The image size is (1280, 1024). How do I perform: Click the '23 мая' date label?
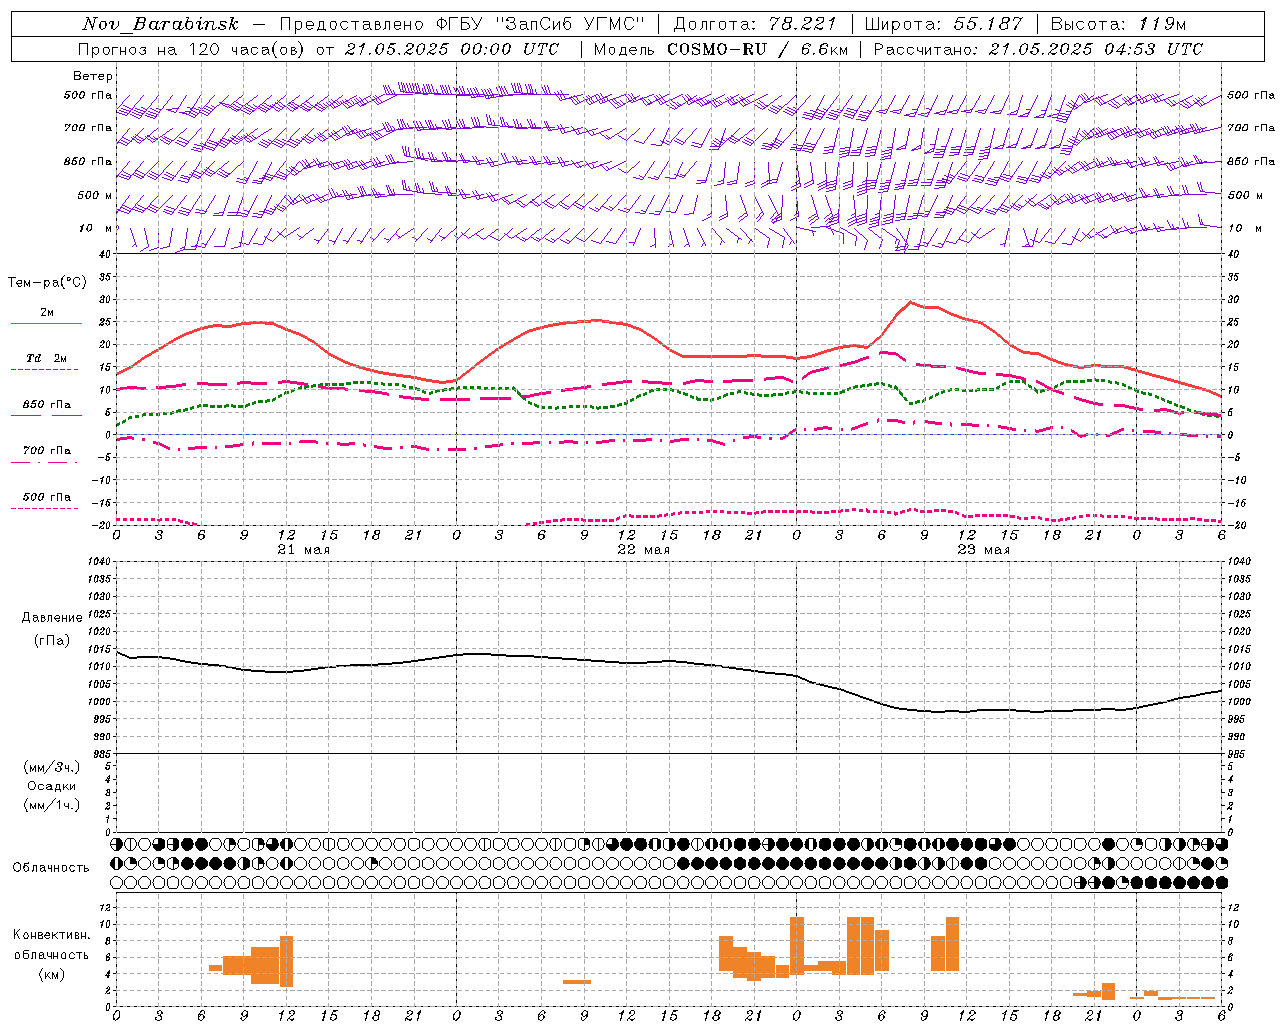pos(983,550)
